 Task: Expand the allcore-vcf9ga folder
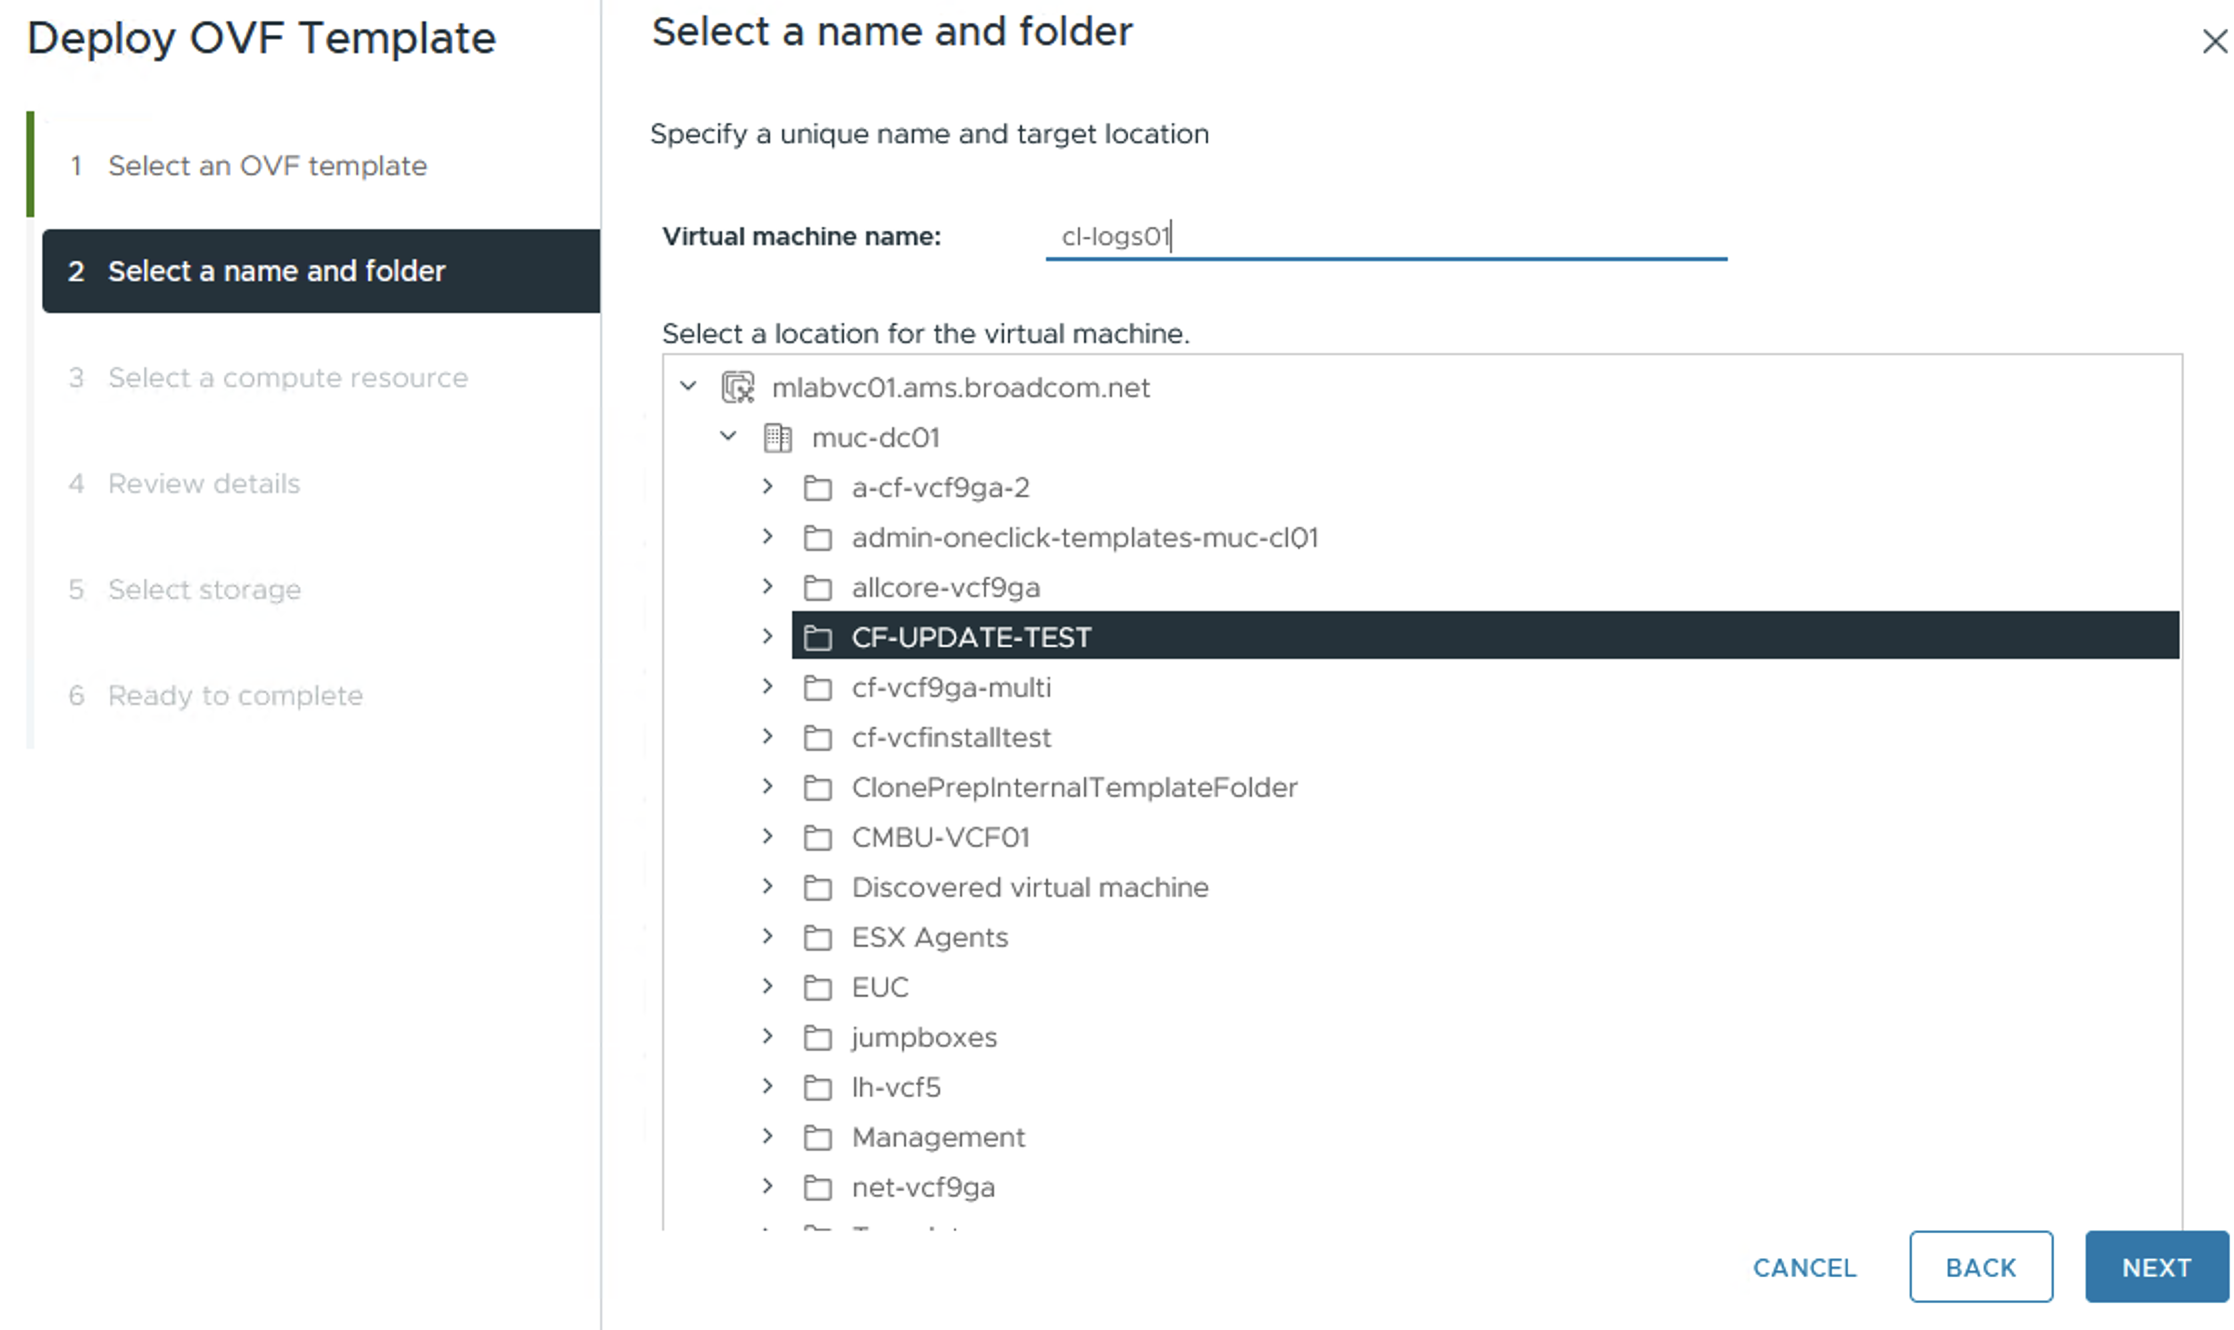(x=767, y=587)
